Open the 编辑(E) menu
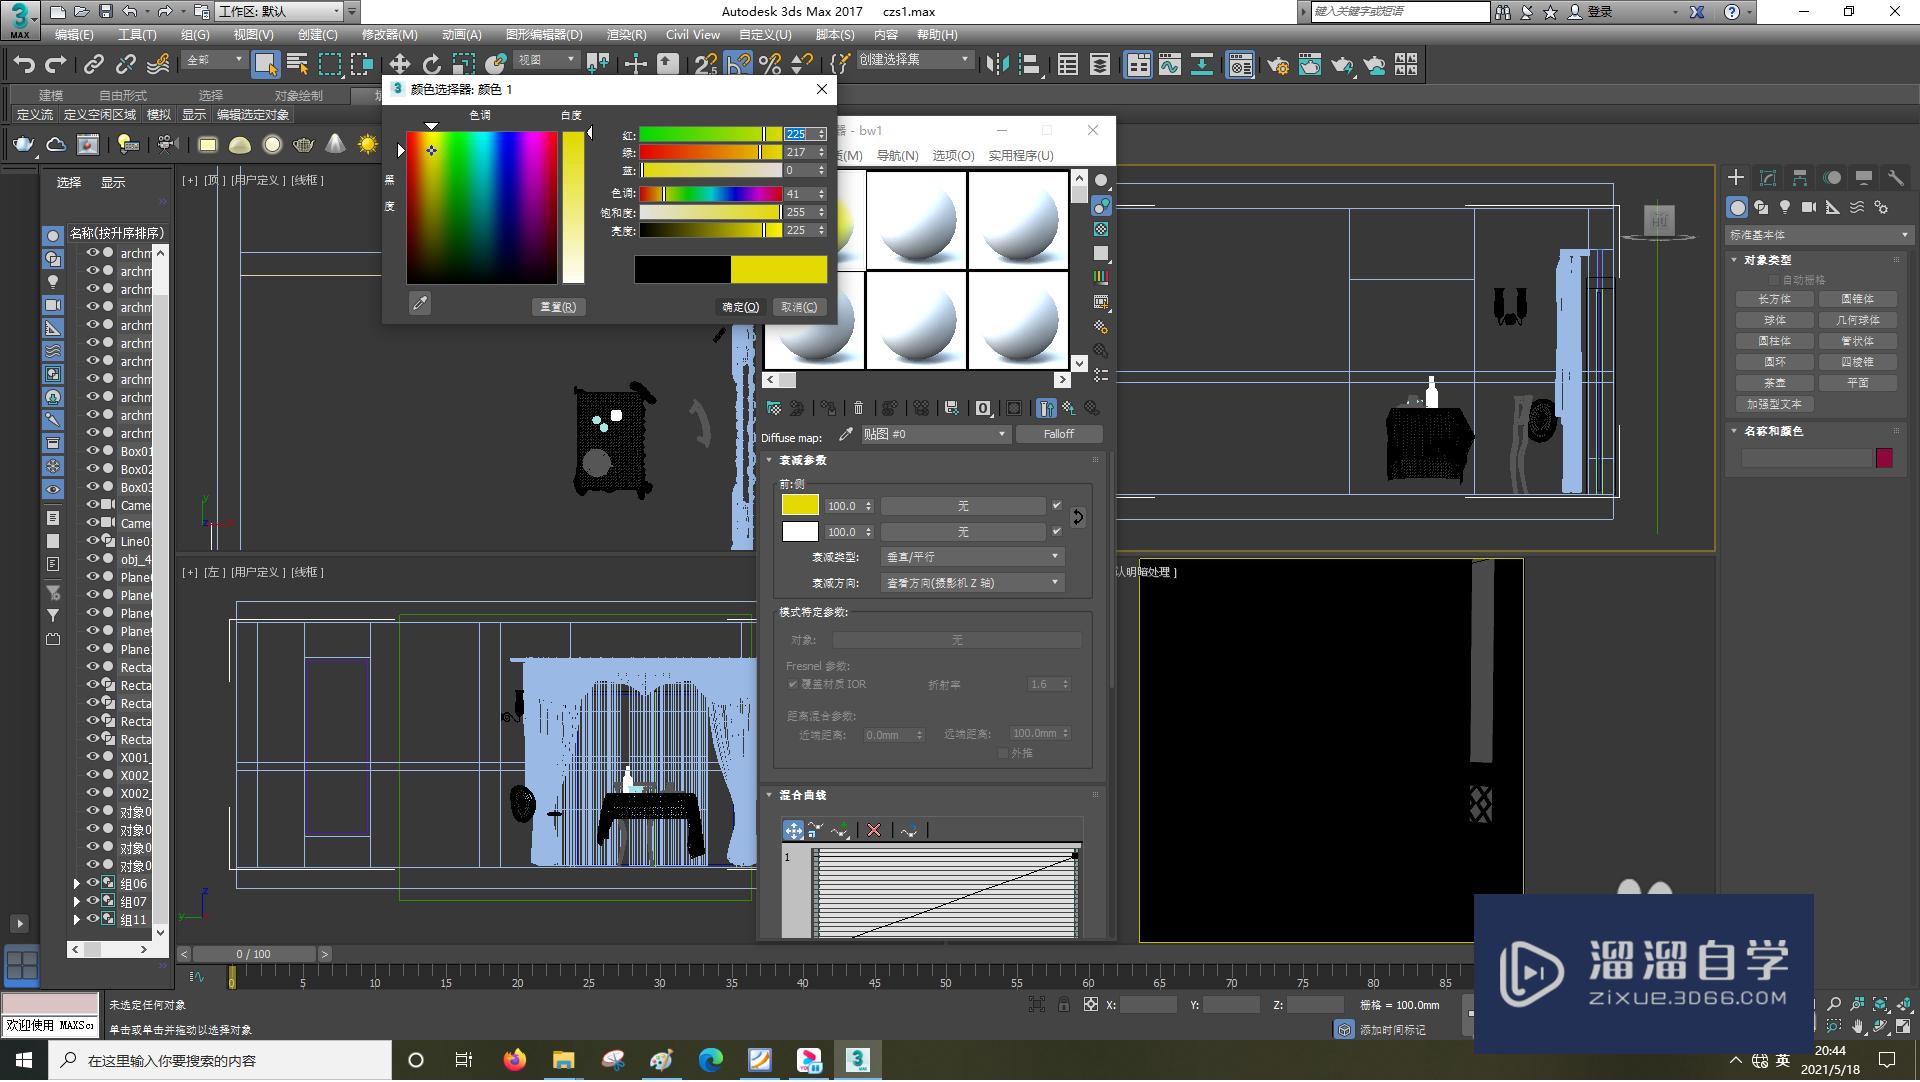Viewport: 1920px width, 1082px height. click(x=74, y=35)
